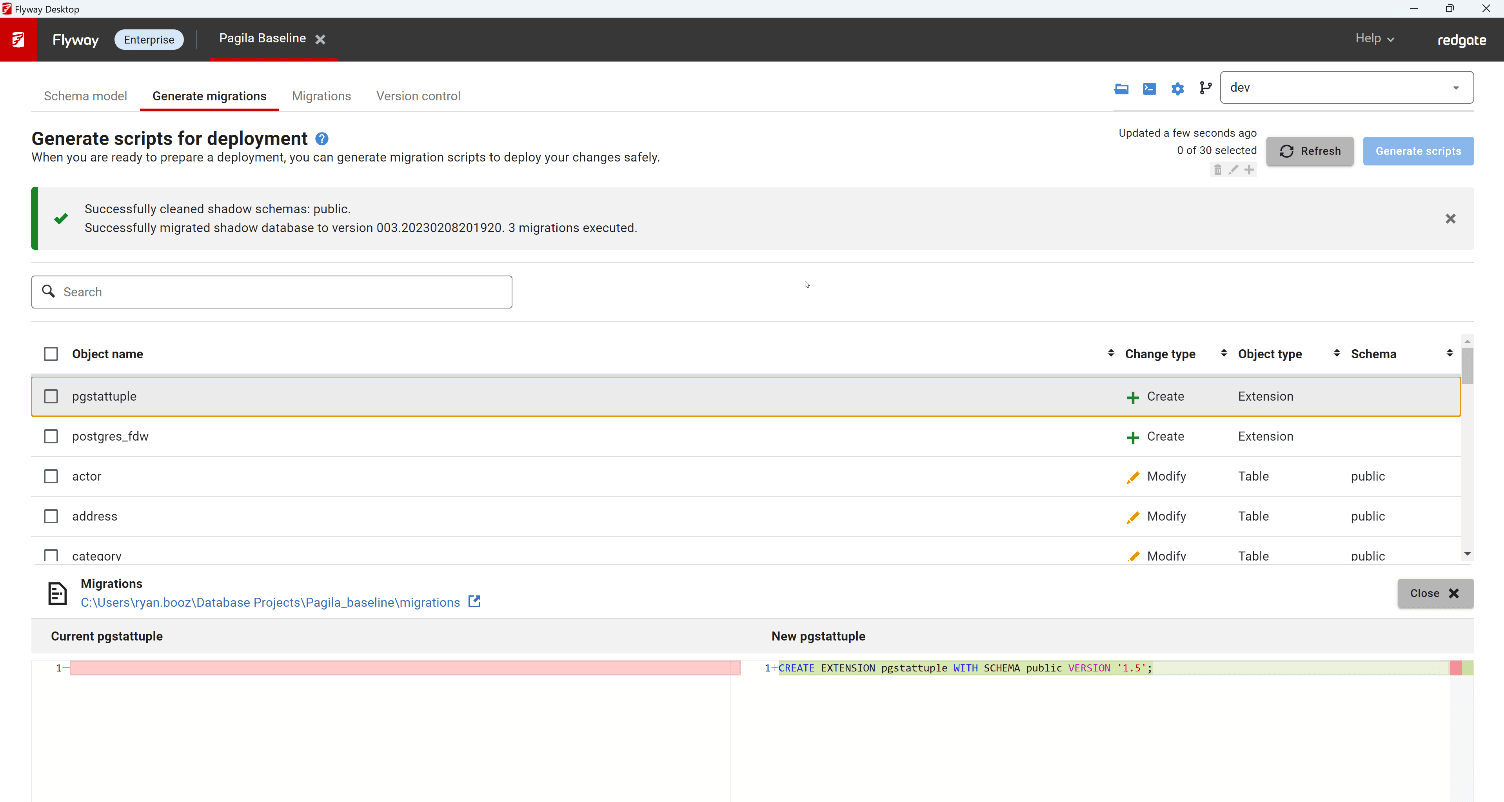Screen dimensions: 1504x802
Task: Click the search magnifier icon
Action: click(x=48, y=292)
